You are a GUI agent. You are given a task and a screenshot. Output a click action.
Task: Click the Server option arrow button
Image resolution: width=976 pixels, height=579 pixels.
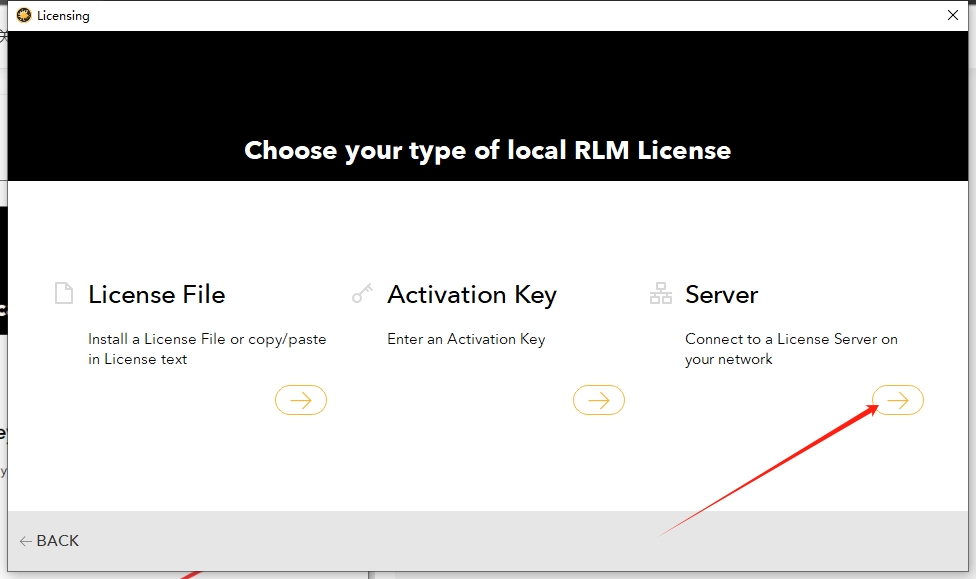click(x=897, y=400)
